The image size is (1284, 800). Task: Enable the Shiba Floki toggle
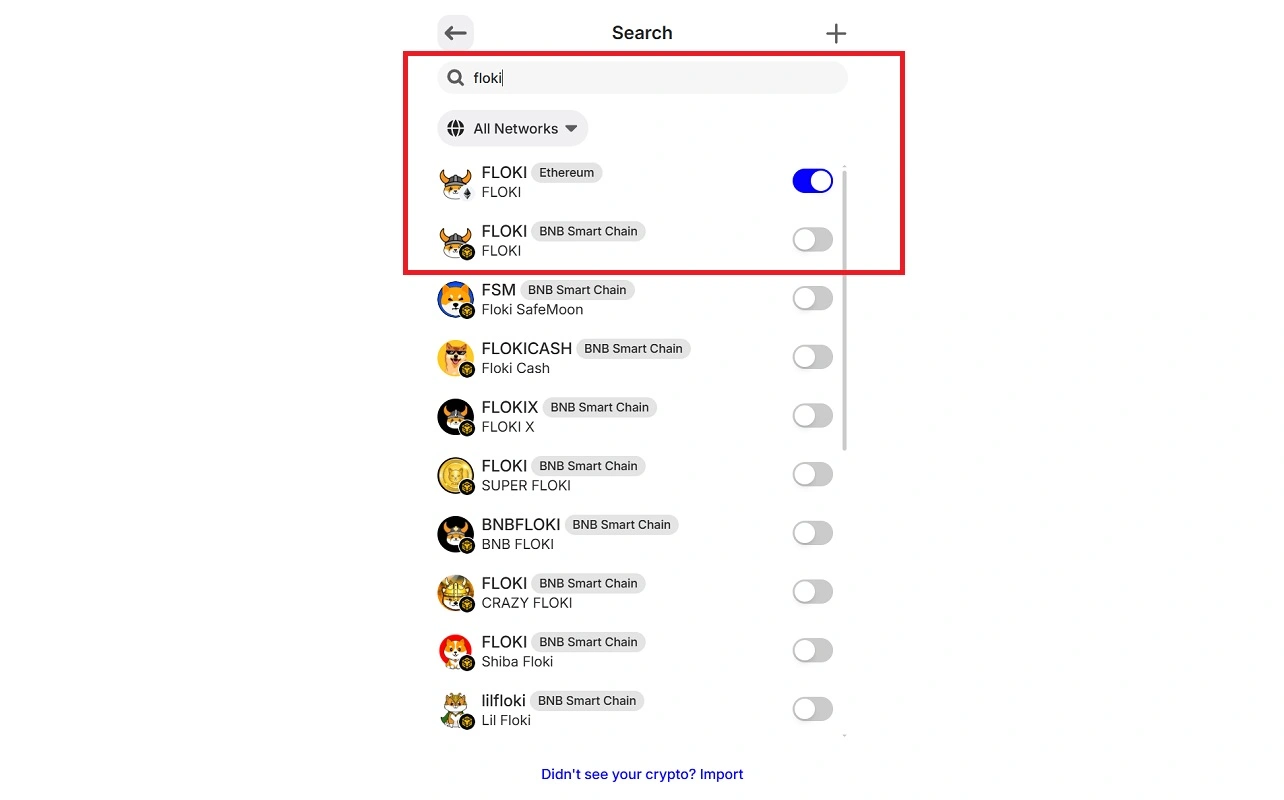pyautogui.click(x=812, y=651)
